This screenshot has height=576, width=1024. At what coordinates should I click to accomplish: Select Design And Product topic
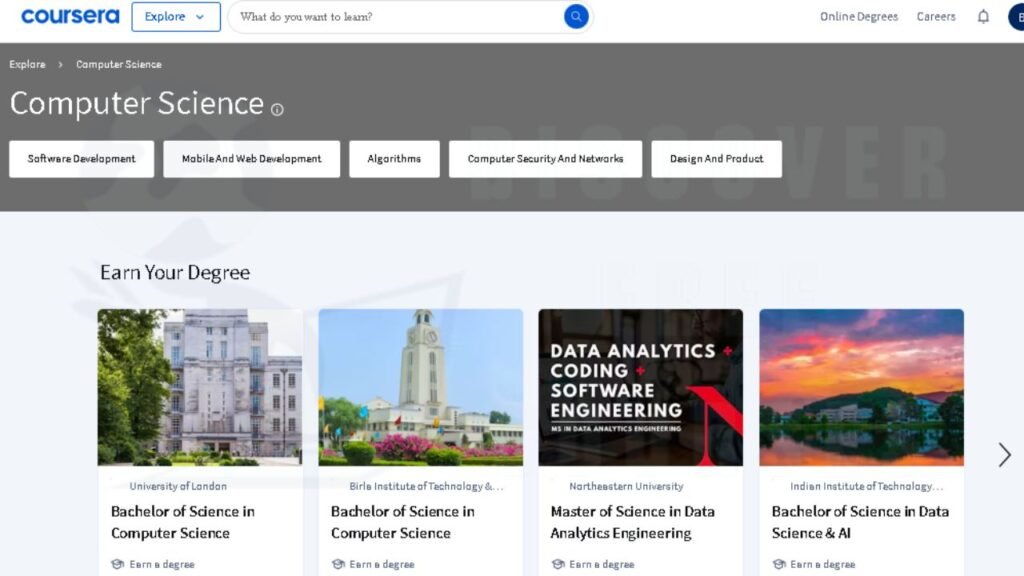716,159
